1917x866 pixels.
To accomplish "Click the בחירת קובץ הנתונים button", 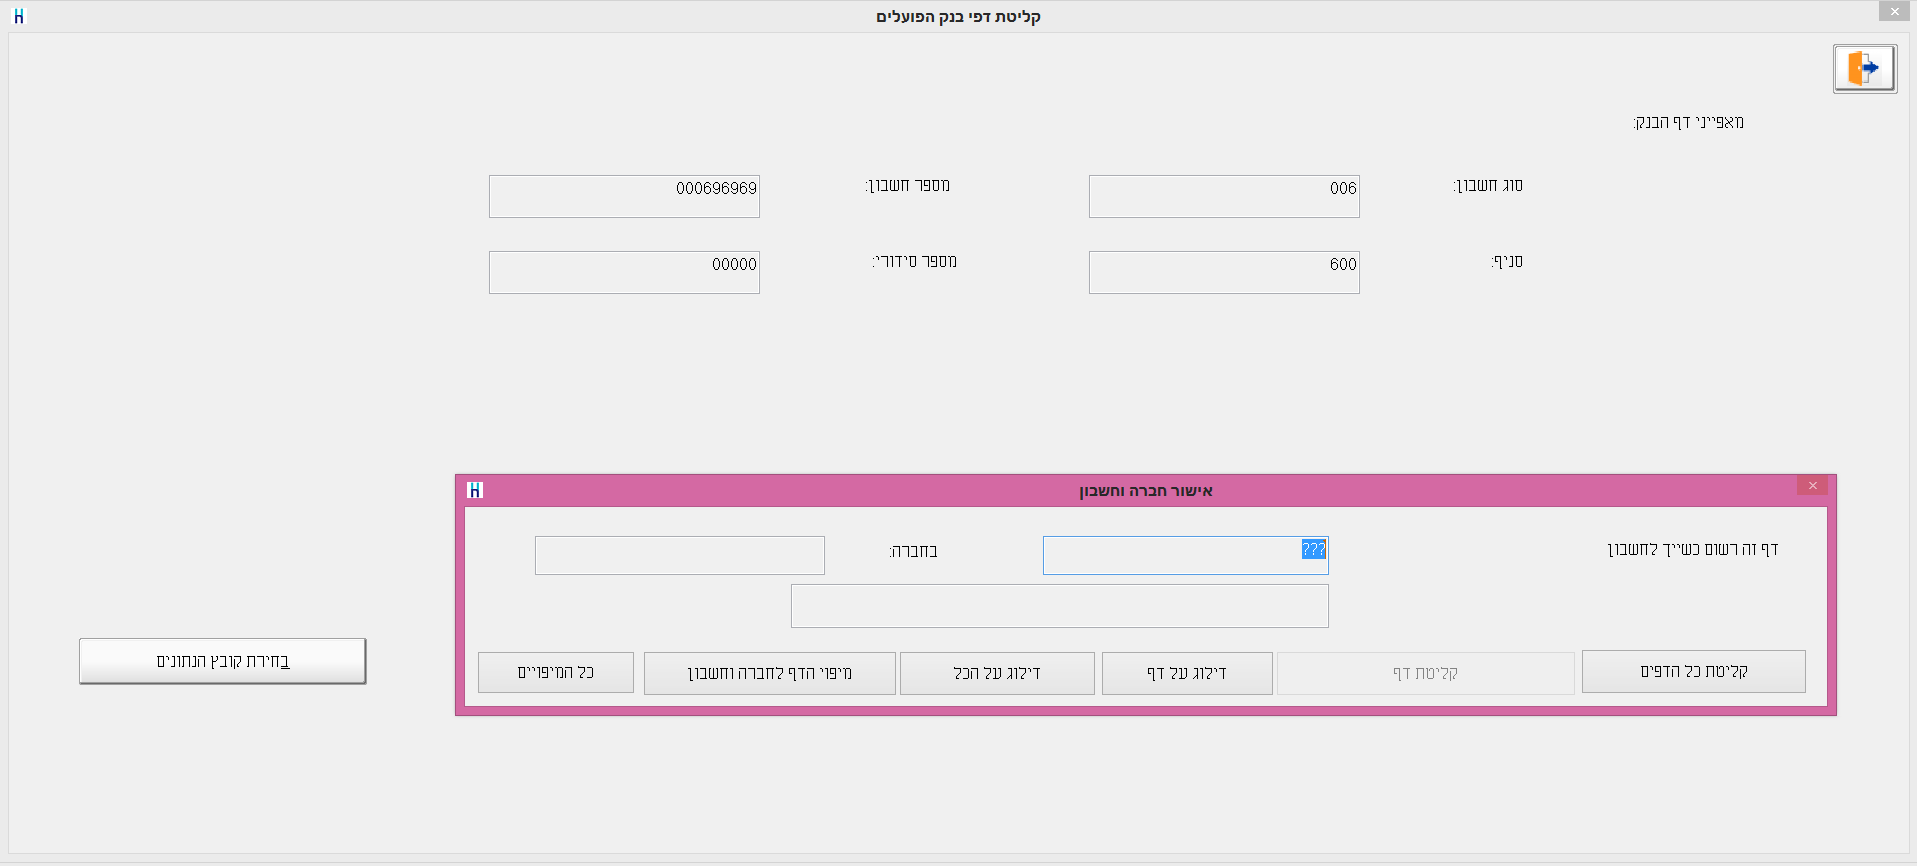I will click(x=222, y=661).
